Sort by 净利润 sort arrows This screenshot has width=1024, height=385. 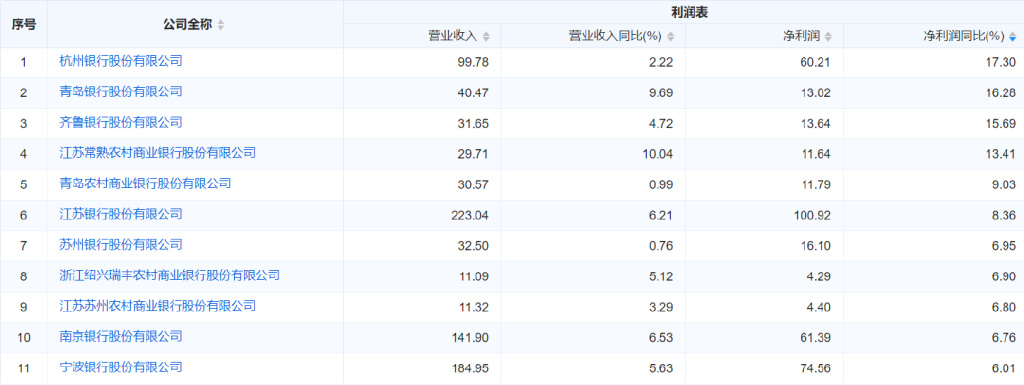(x=828, y=37)
